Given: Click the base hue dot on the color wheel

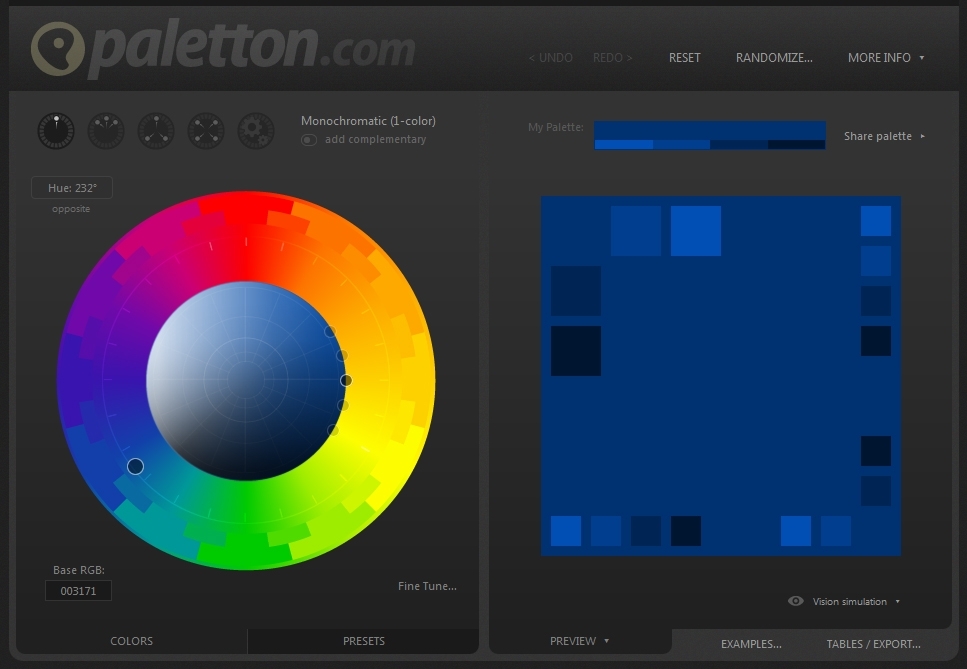Looking at the screenshot, I should point(136,466).
